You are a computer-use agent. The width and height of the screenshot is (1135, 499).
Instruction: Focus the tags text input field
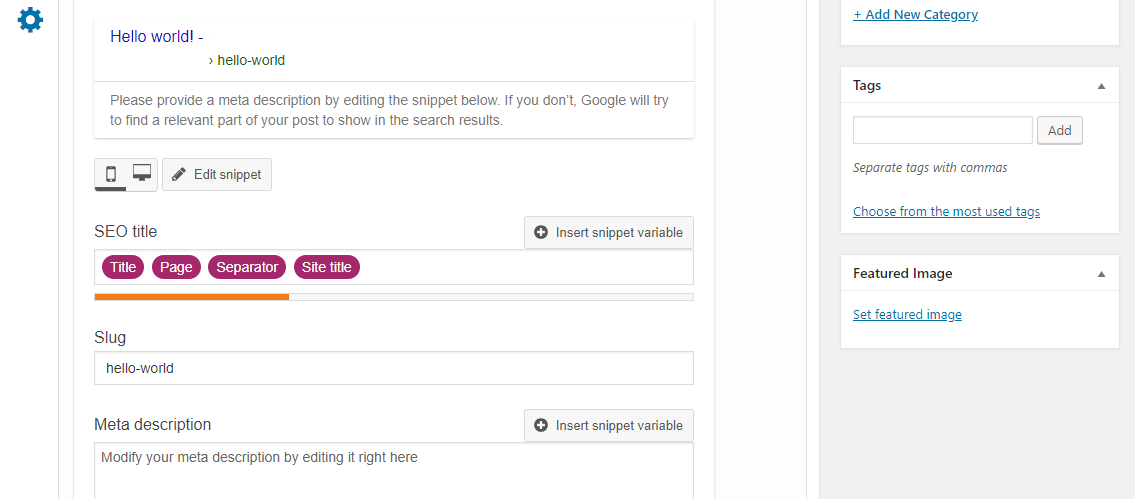click(x=942, y=130)
